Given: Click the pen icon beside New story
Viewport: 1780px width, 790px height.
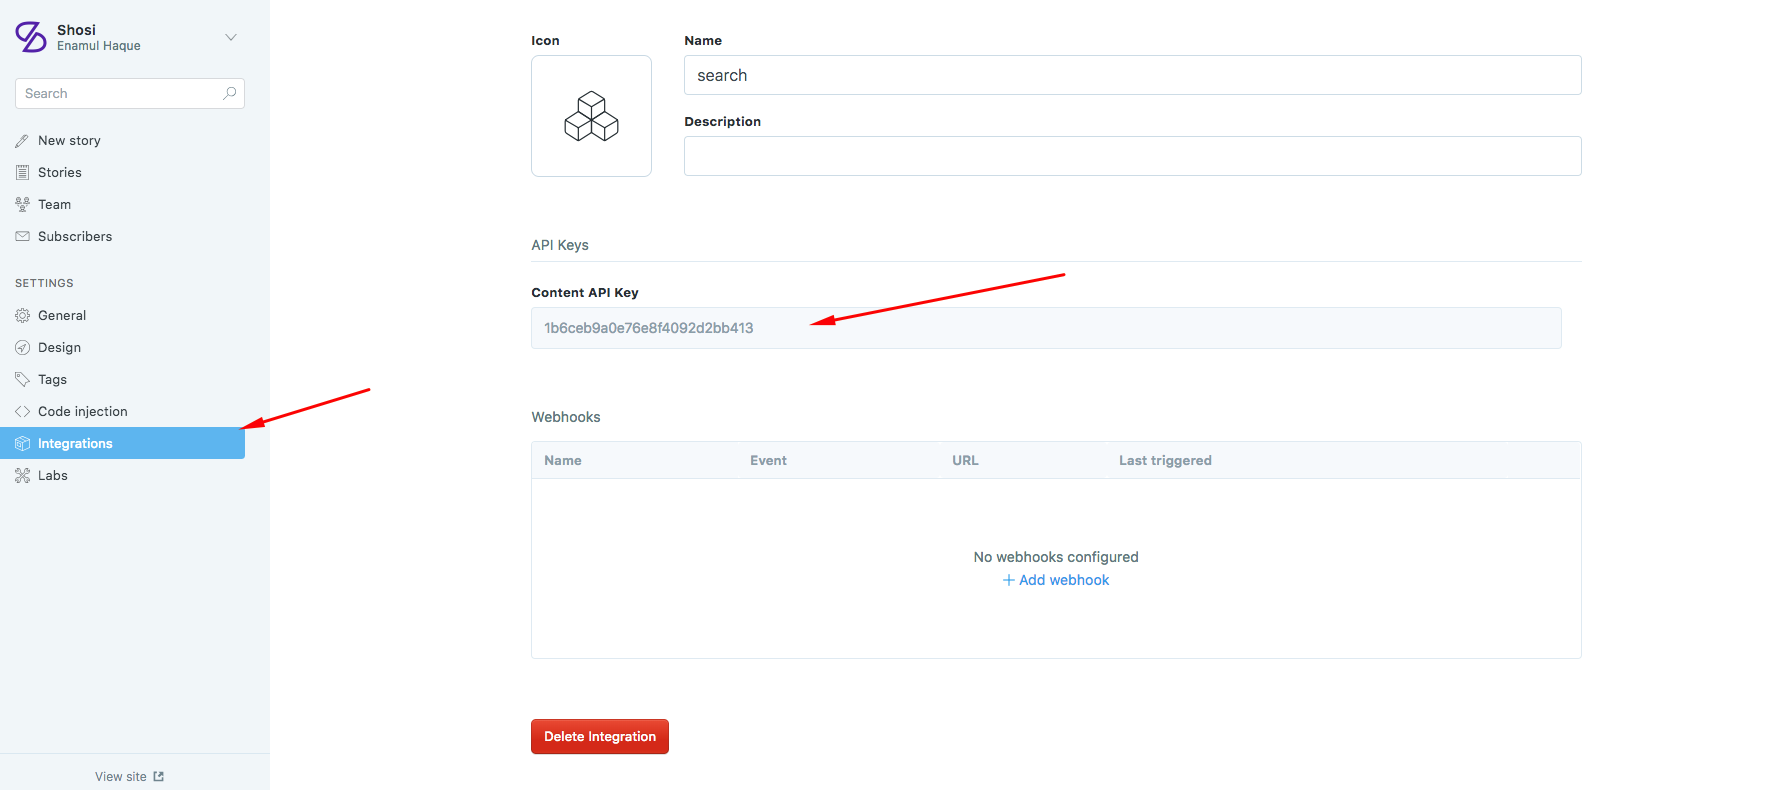Looking at the screenshot, I should (22, 141).
